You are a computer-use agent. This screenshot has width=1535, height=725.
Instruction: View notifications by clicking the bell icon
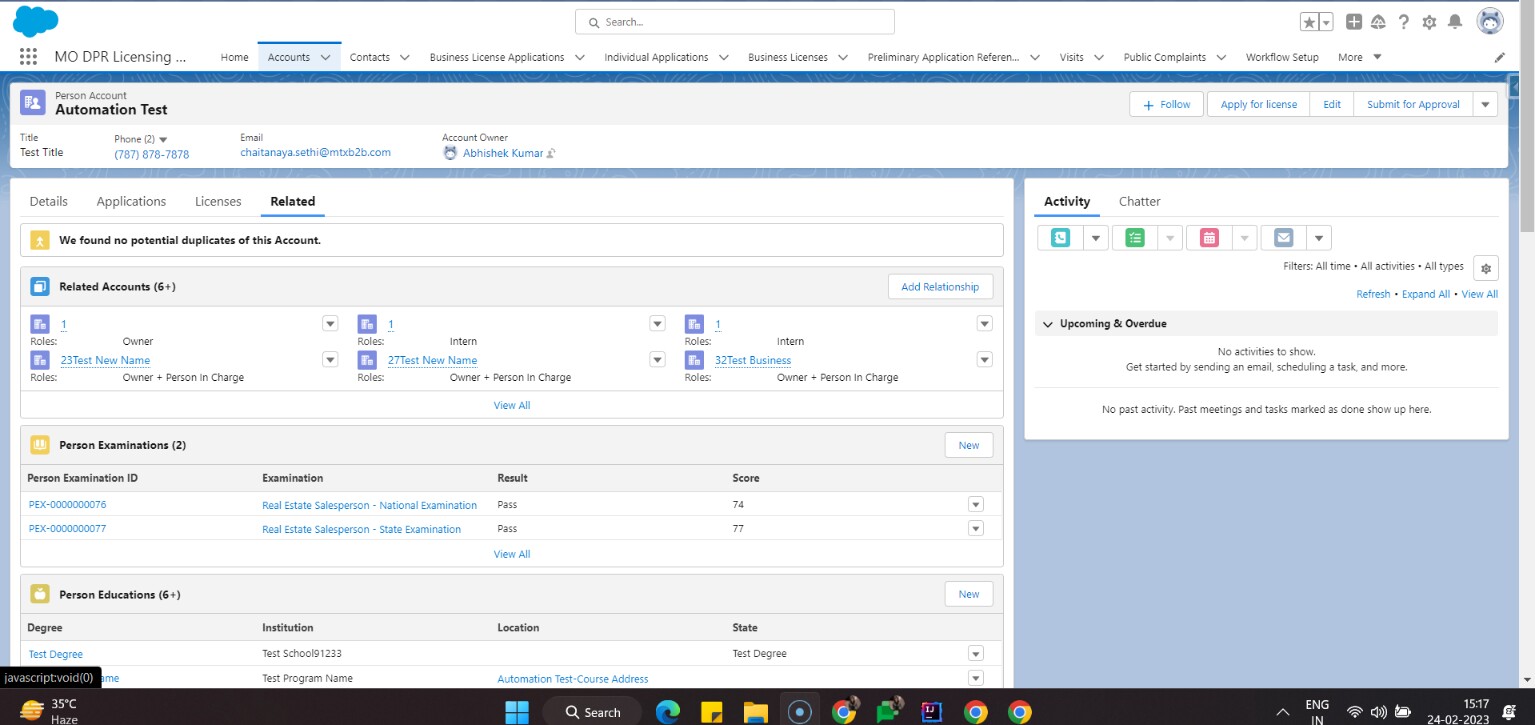pos(1455,21)
